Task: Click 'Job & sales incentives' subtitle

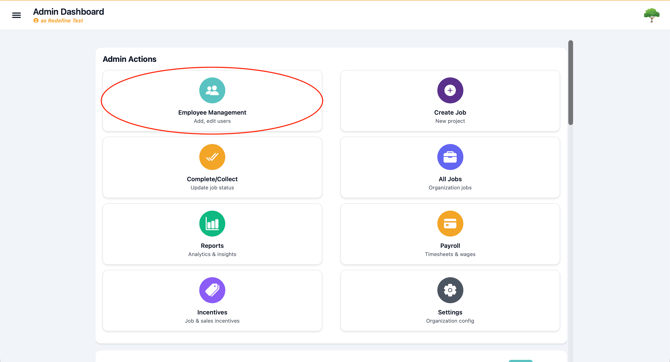Action: tap(212, 321)
